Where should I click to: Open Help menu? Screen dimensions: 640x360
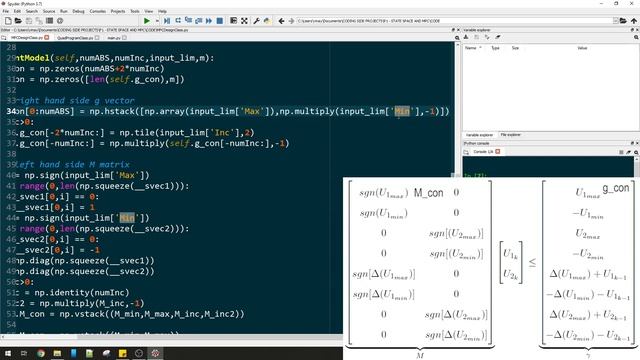coord(162,11)
